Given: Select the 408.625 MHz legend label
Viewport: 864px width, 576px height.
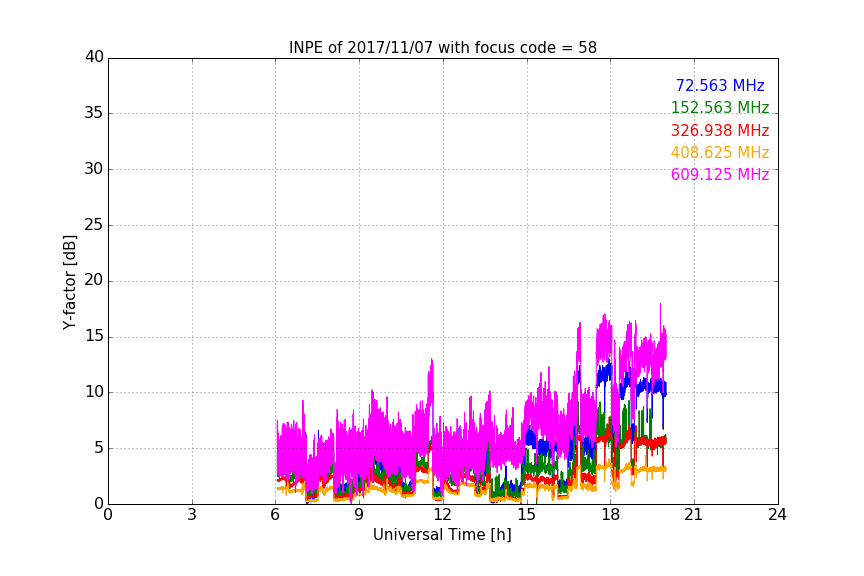Looking at the screenshot, I should (720, 152).
